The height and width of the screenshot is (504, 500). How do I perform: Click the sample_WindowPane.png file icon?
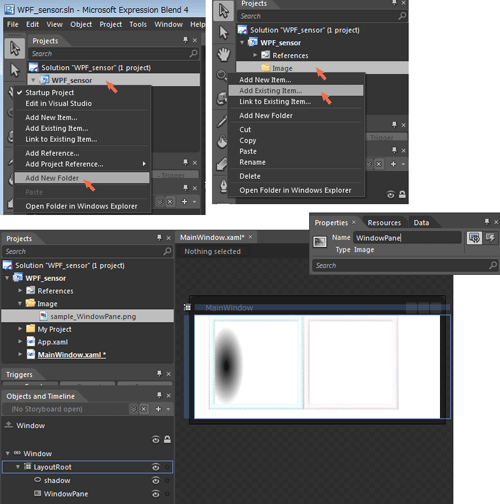click(43, 316)
